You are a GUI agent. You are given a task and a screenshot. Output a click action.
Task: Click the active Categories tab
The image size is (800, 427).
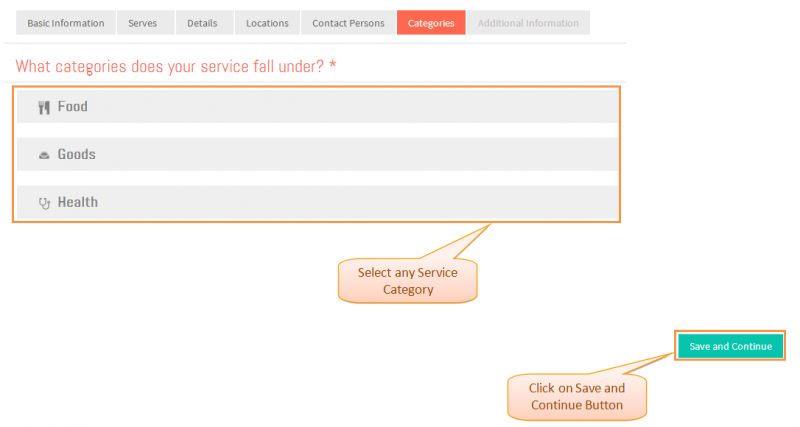click(431, 23)
